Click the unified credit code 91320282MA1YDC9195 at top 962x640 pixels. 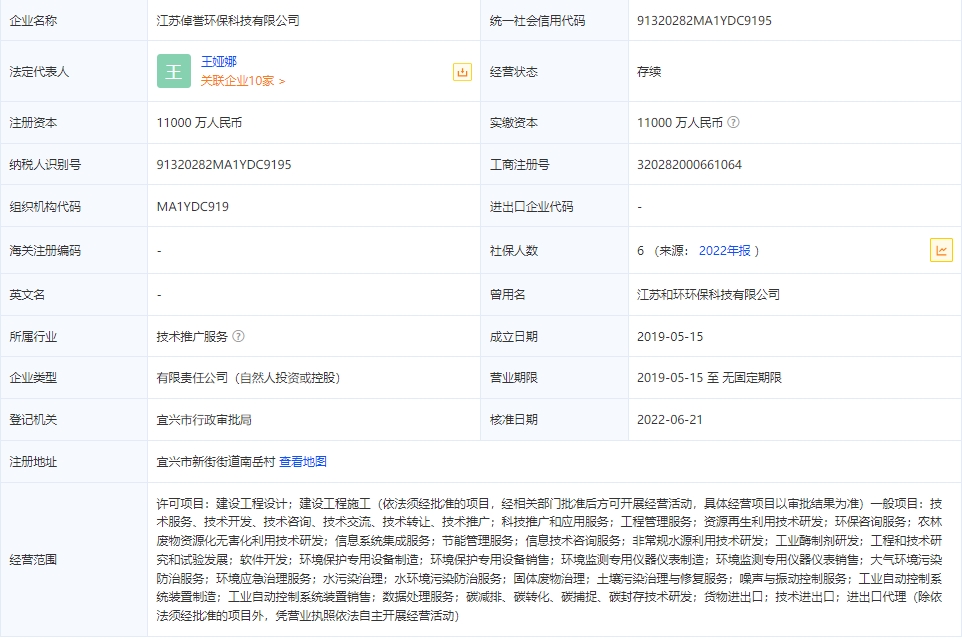pos(704,20)
